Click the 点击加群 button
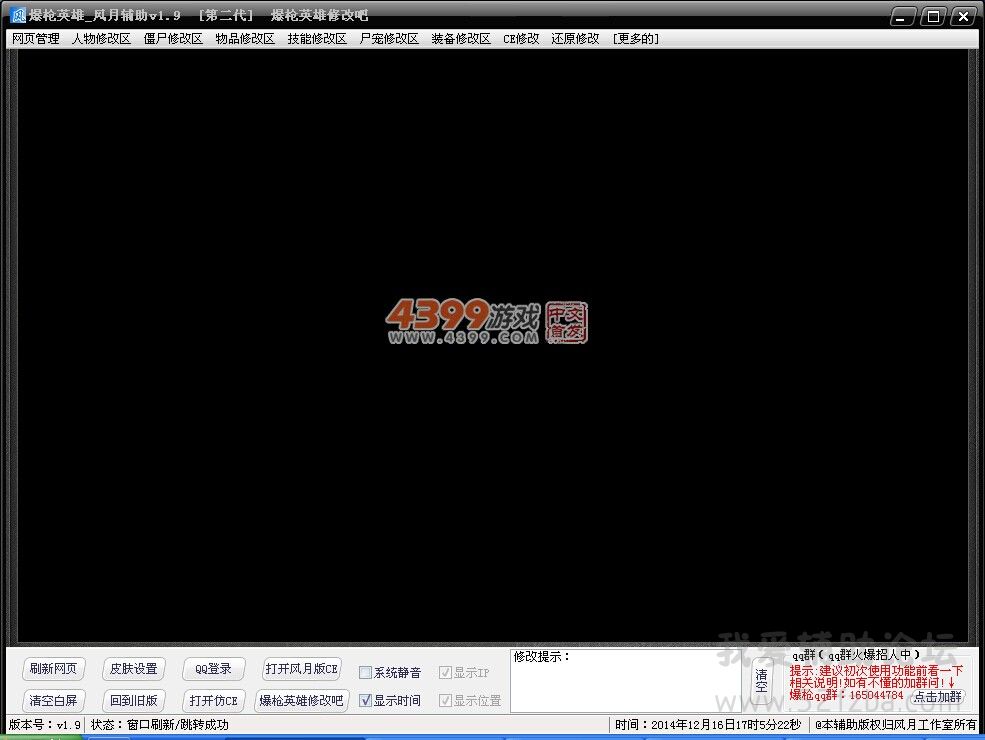Image resolution: width=985 pixels, height=740 pixels. click(x=937, y=697)
